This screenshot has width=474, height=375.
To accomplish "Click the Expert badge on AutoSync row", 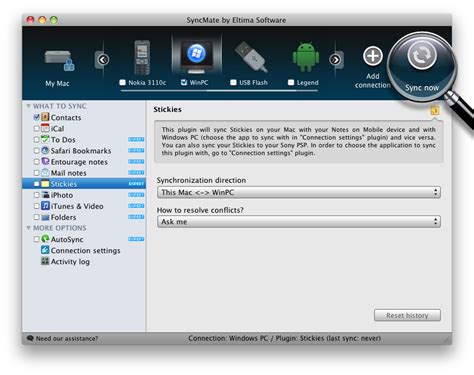I will pos(136,239).
